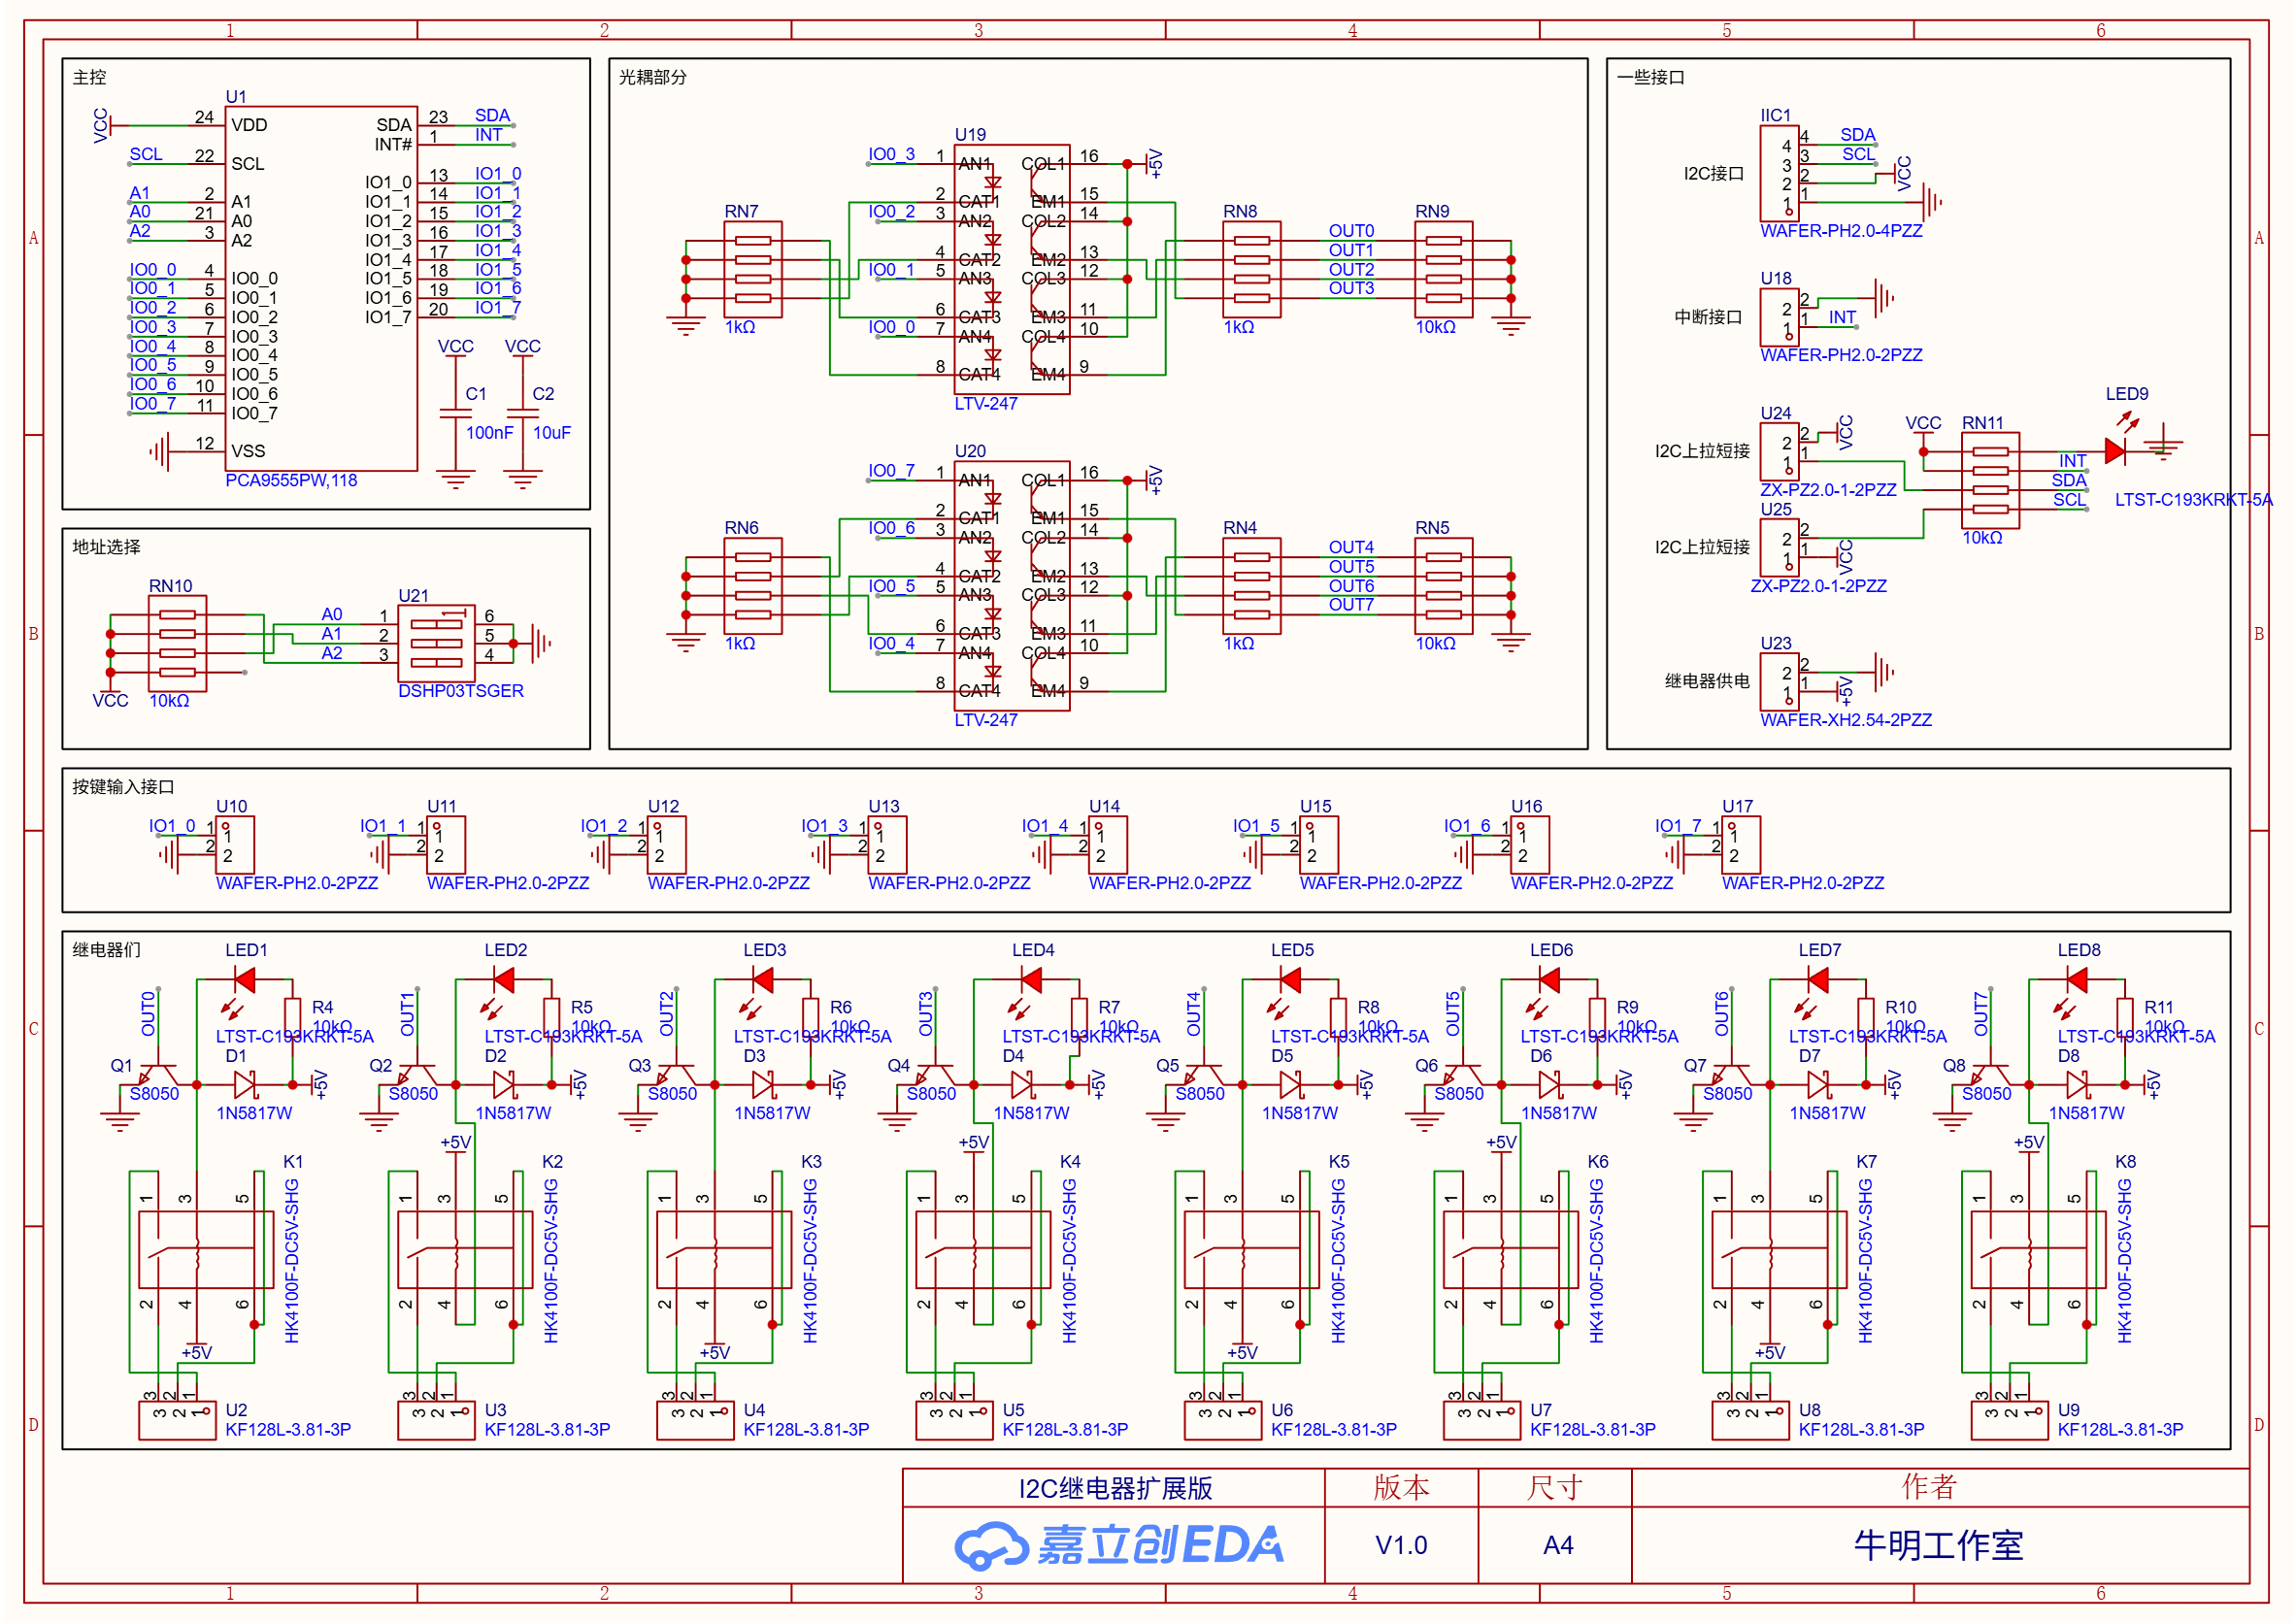Select relay K8 coil symbol
2296x1623 pixels.
tap(2037, 1250)
